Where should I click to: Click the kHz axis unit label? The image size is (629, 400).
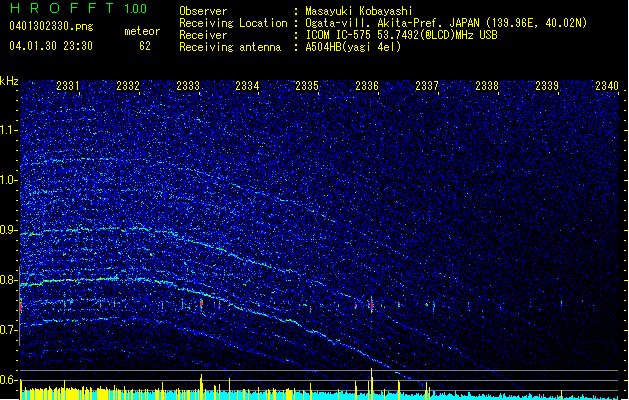9,81
